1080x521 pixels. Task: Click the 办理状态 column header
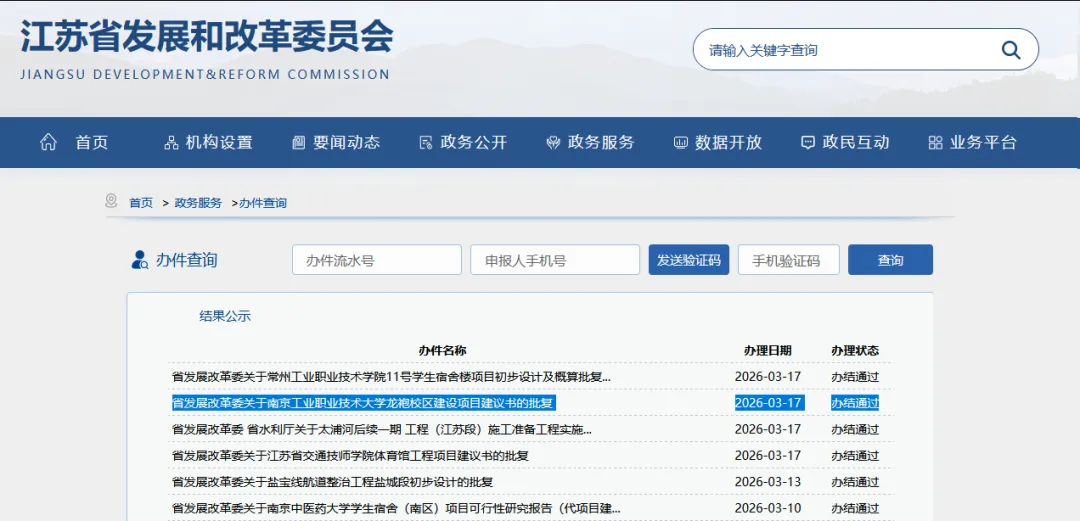coord(855,351)
